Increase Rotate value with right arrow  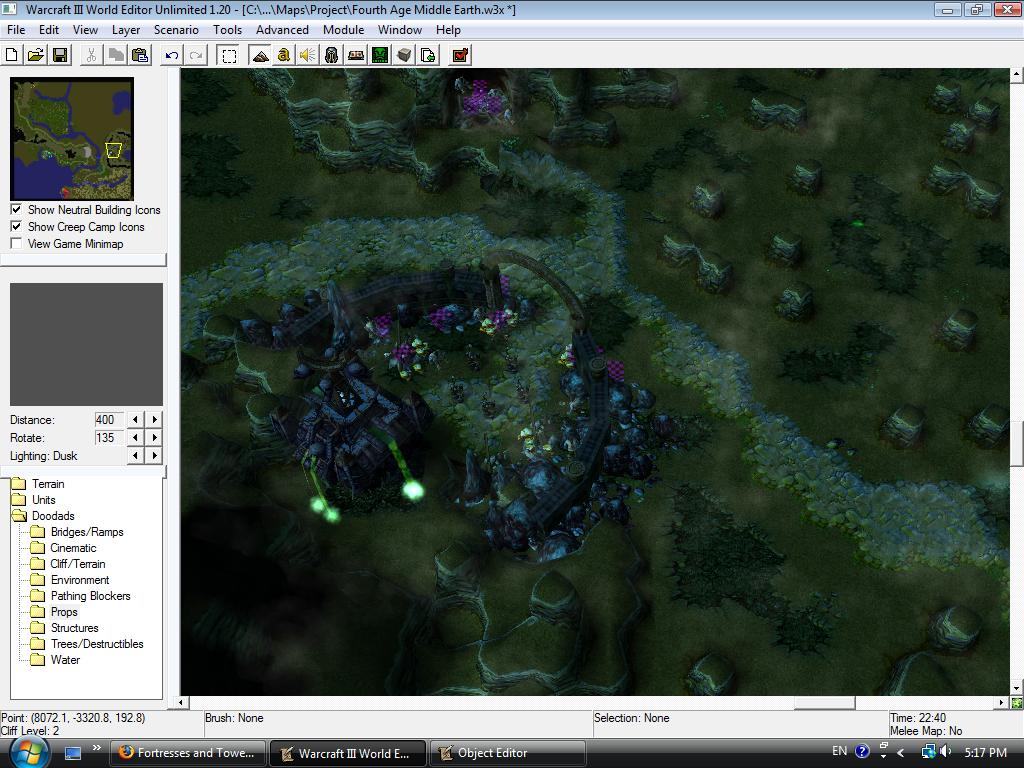[x=155, y=438]
